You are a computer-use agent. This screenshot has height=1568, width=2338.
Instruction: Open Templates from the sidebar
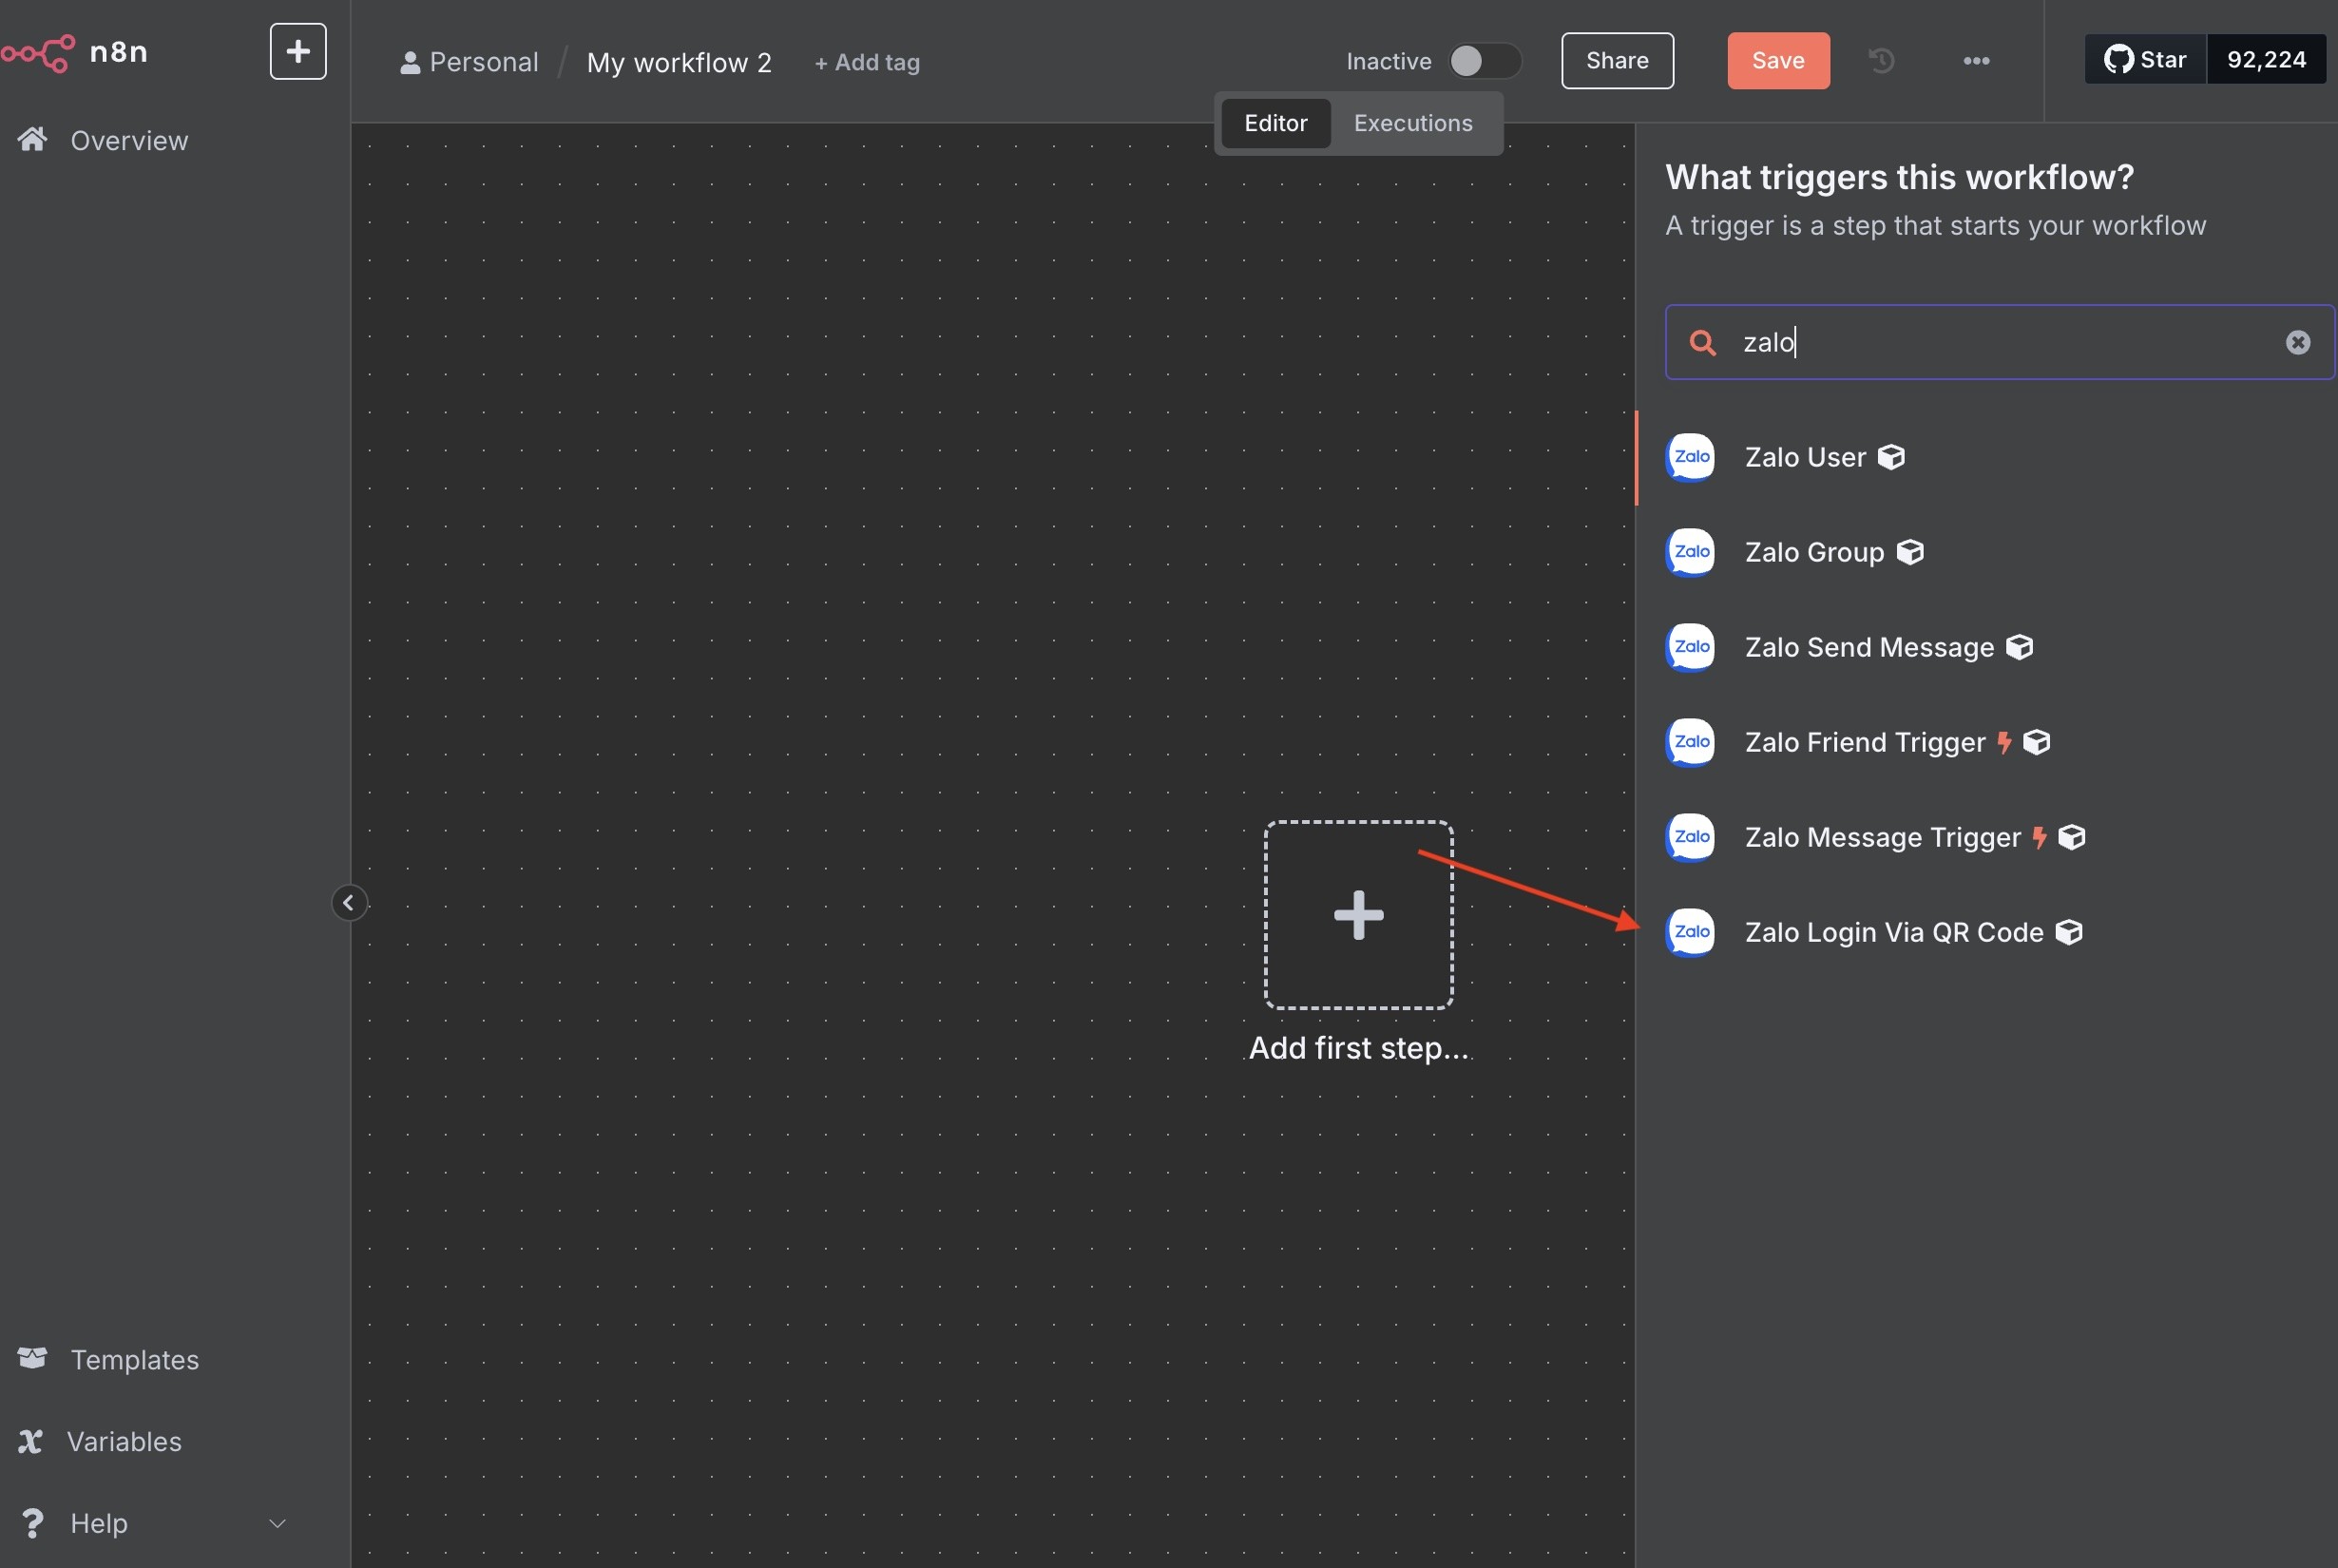point(134,1359)
